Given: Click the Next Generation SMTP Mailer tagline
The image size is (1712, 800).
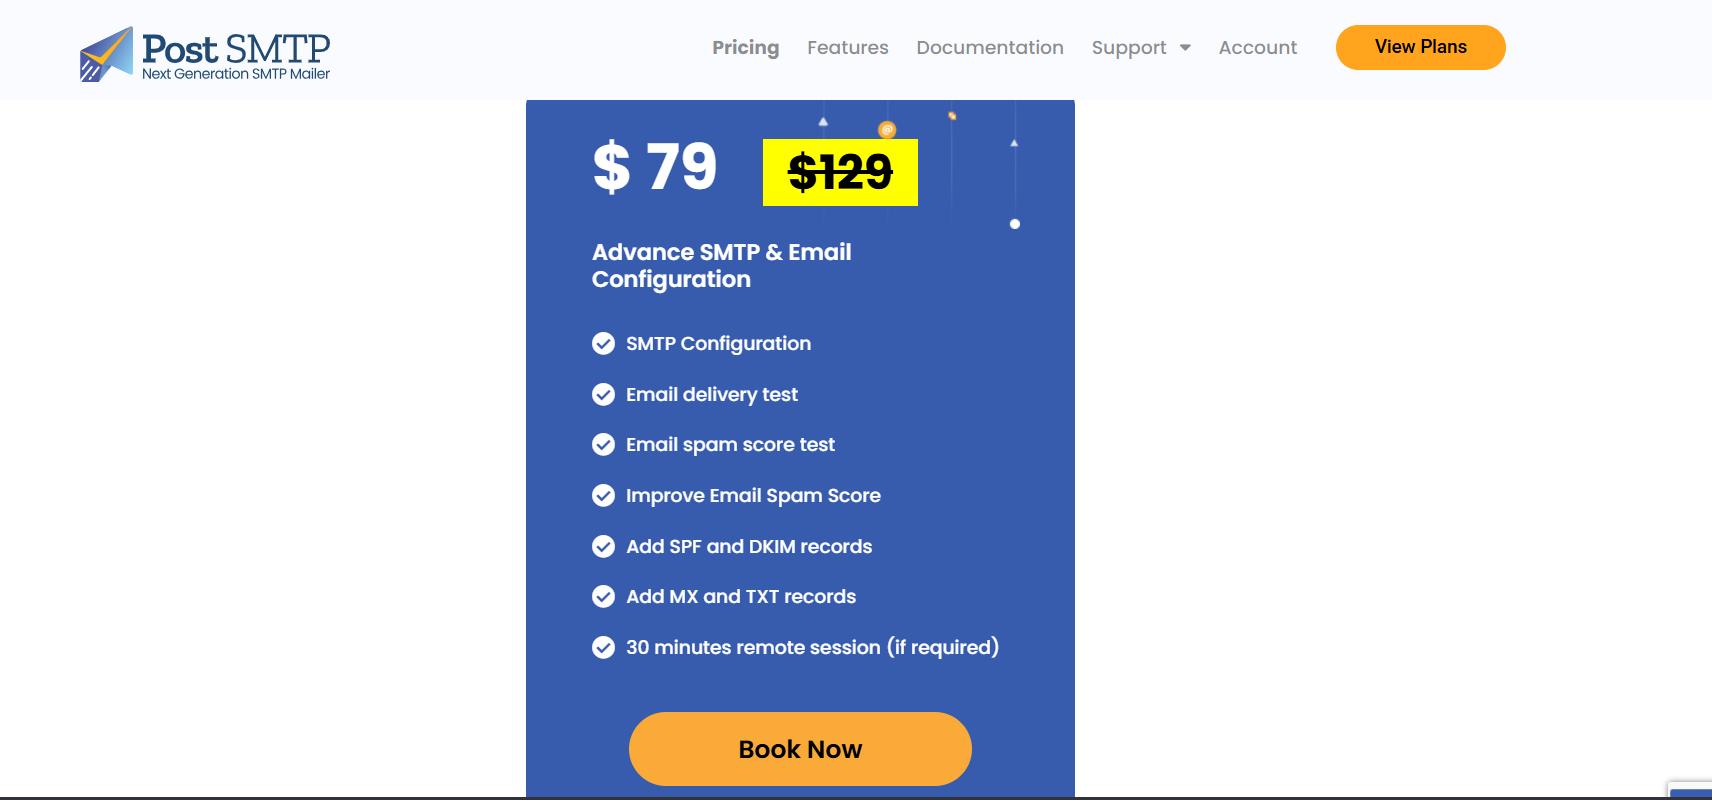Looking at the screenshot, I should (236, 74).
